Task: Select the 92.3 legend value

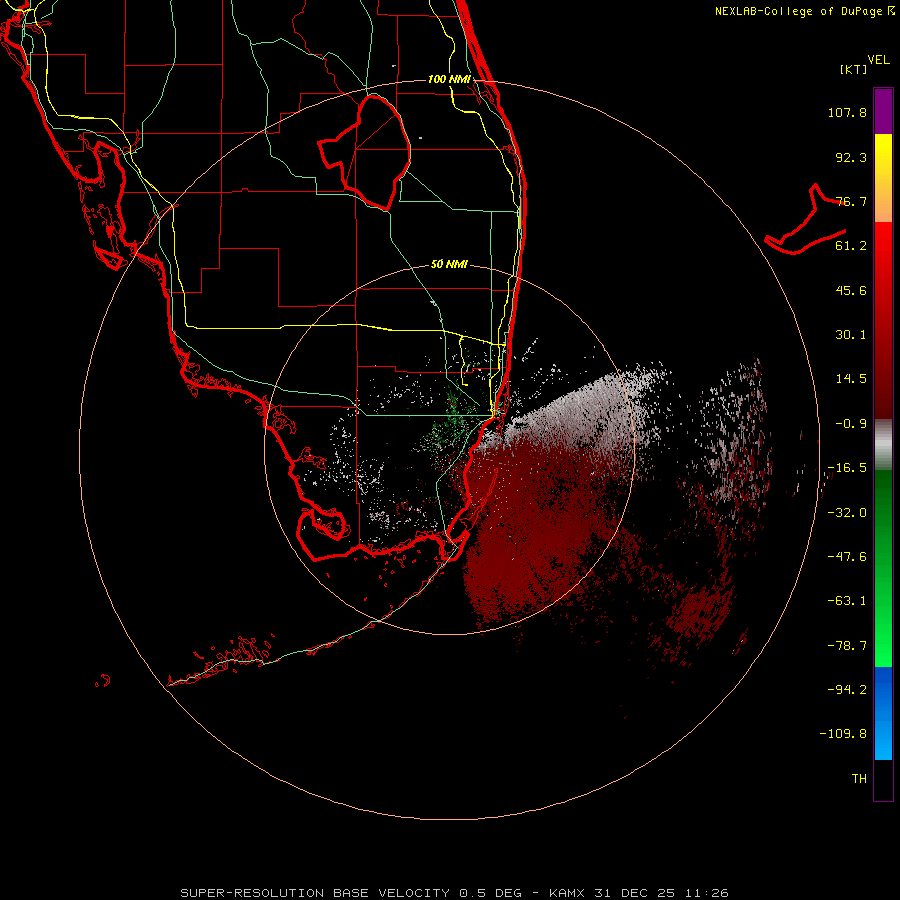Action: (x=851, y=157)
